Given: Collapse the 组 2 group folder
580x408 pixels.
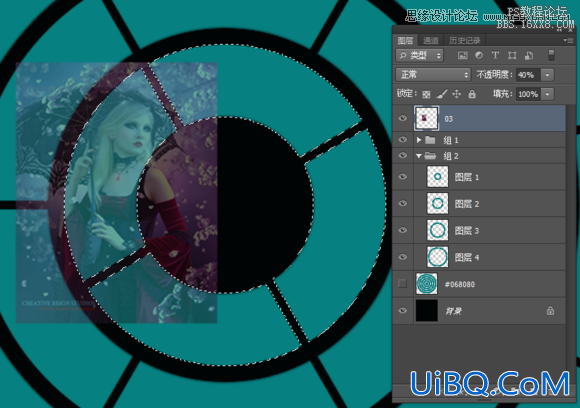Looking at the screenshot, I should pyautogui.click(x=419, y=156).
